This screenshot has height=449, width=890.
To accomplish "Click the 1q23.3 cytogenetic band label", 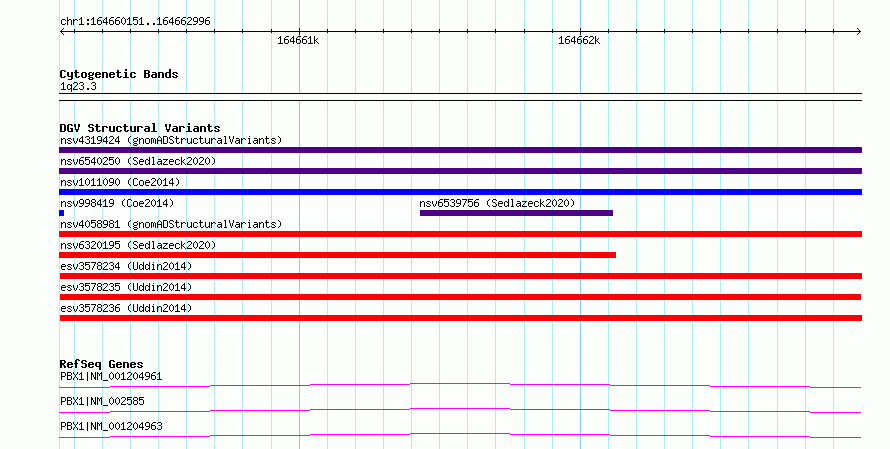I will 78,87.
